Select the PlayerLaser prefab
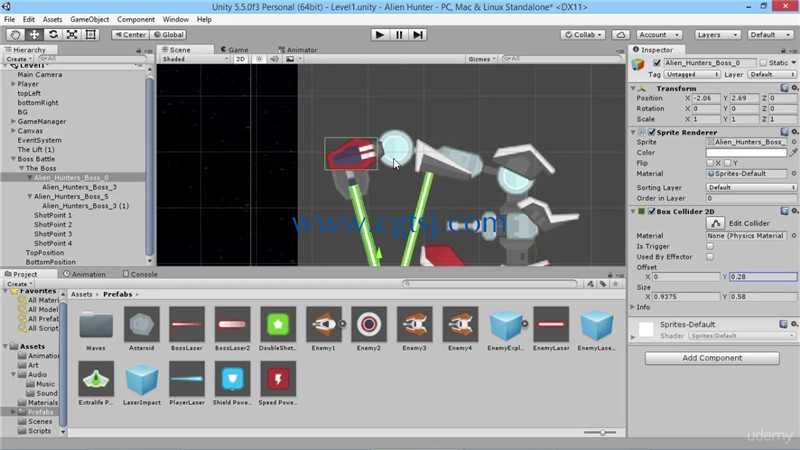Viewport: 800px width, 450px height. pyautogui.click(x=187, y=383)
